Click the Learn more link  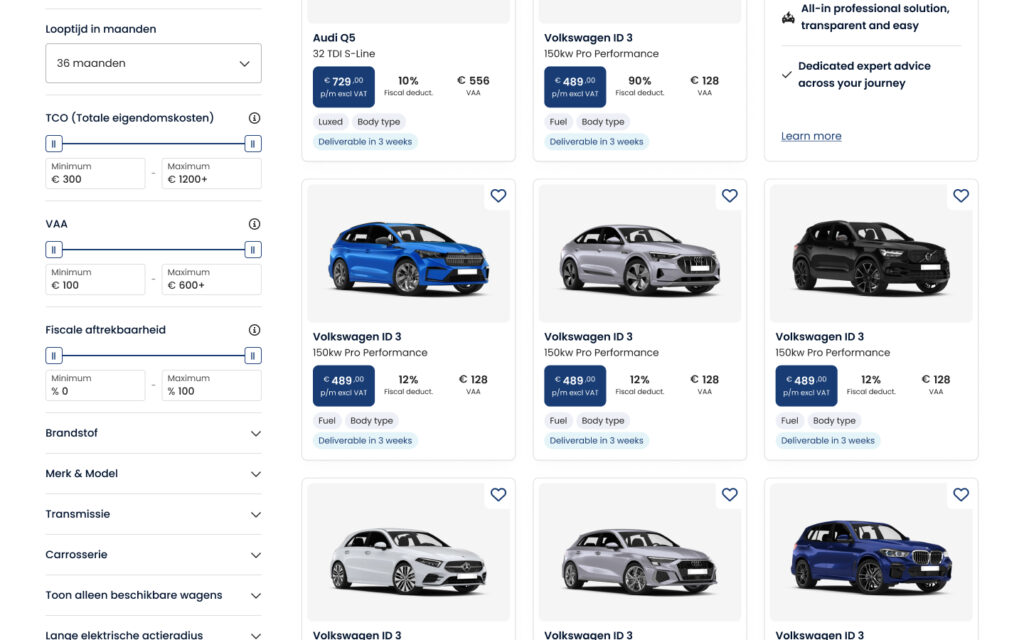pyautogui.click(x=811, y=136)
